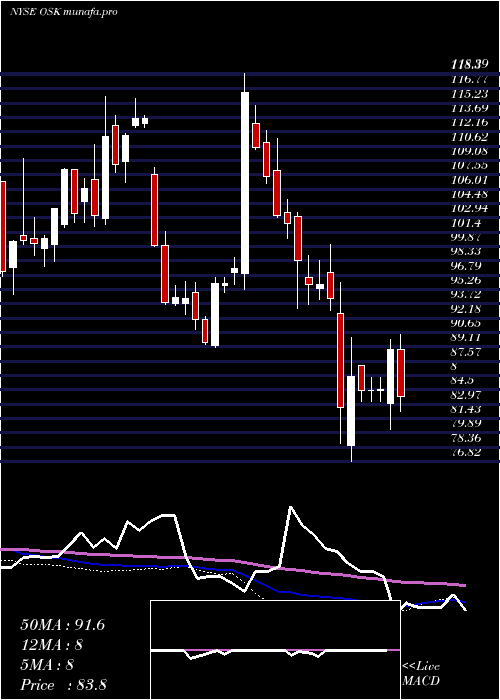Click the 95.26 price axis label
The height and width of the screenshot is (700, 500).
(466, 280)
